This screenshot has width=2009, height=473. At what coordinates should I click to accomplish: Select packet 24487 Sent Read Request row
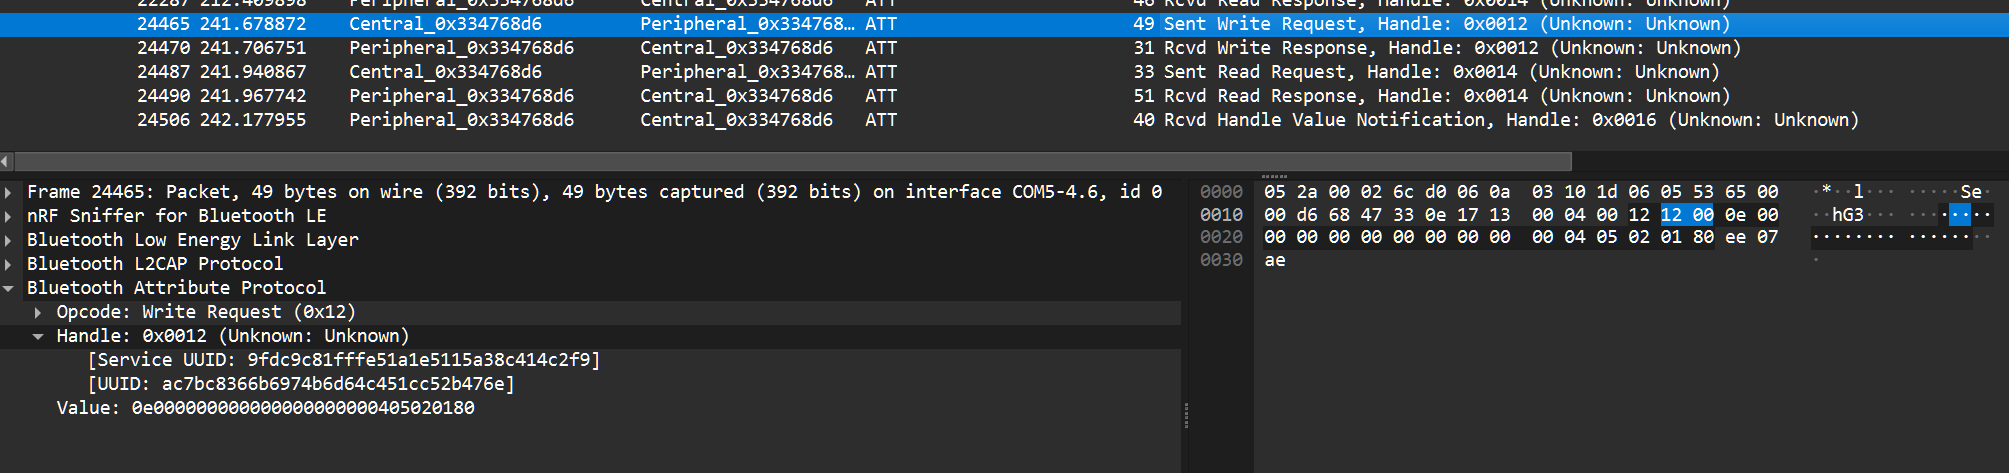point(1004,72)
